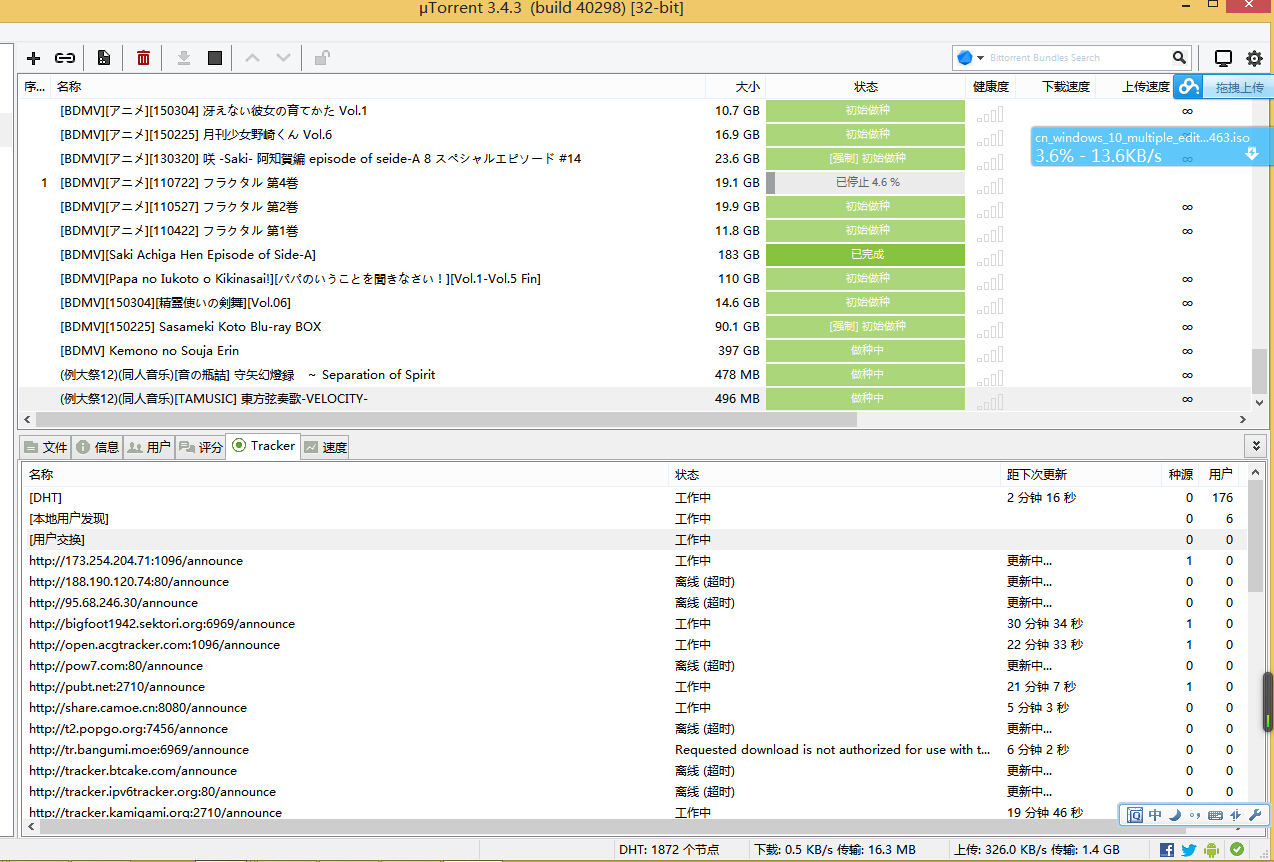Click in the Bittorrent Bundles Search field

[1075, 58]
